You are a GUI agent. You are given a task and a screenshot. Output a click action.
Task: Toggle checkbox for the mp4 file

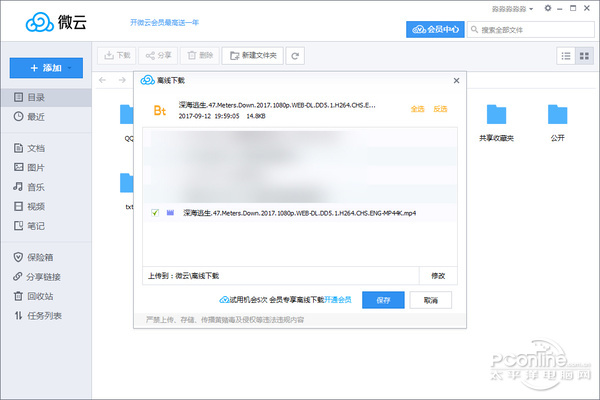tap(155, 213)
